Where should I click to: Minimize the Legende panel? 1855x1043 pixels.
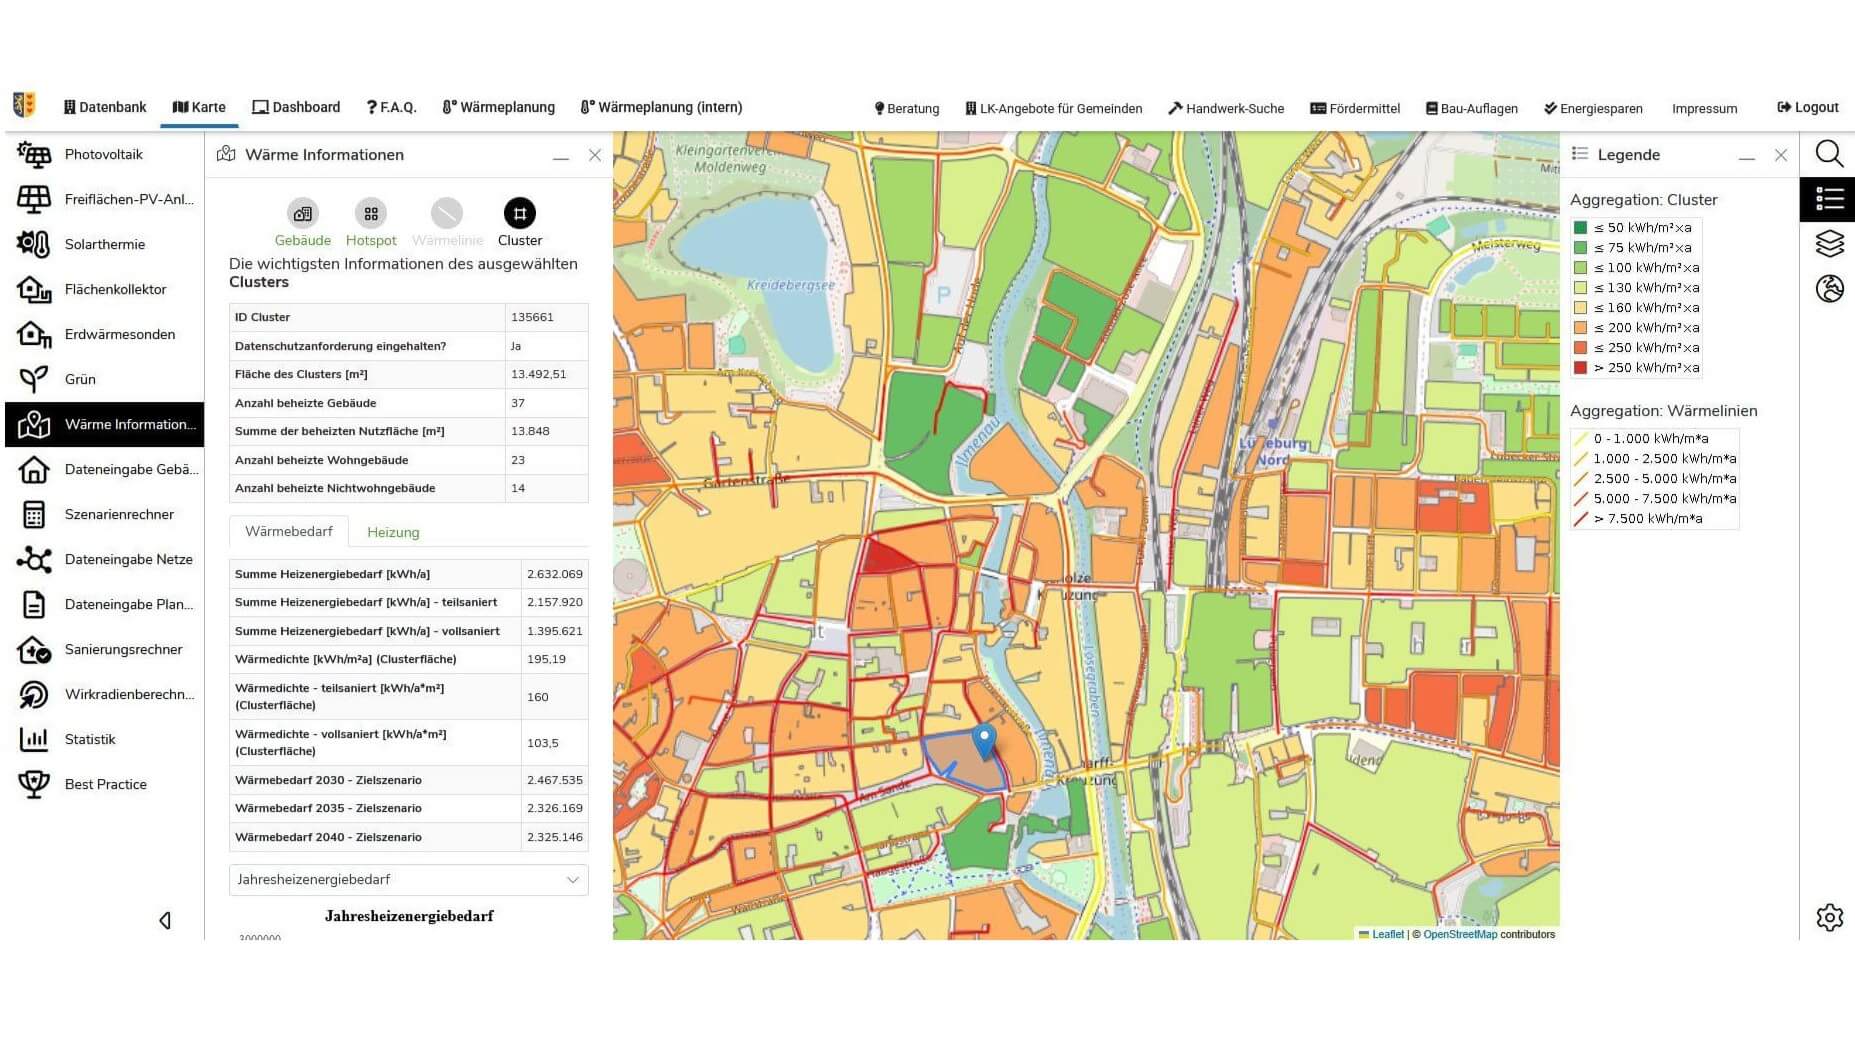(x=1746, y=156)
